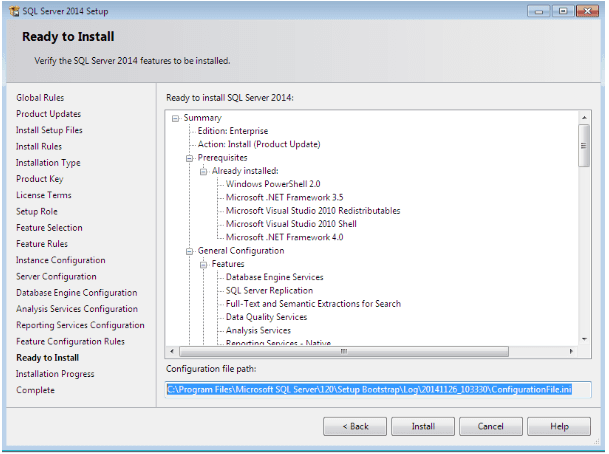
Task: Select Data Quality Services tree item
Action: [266, 317]
